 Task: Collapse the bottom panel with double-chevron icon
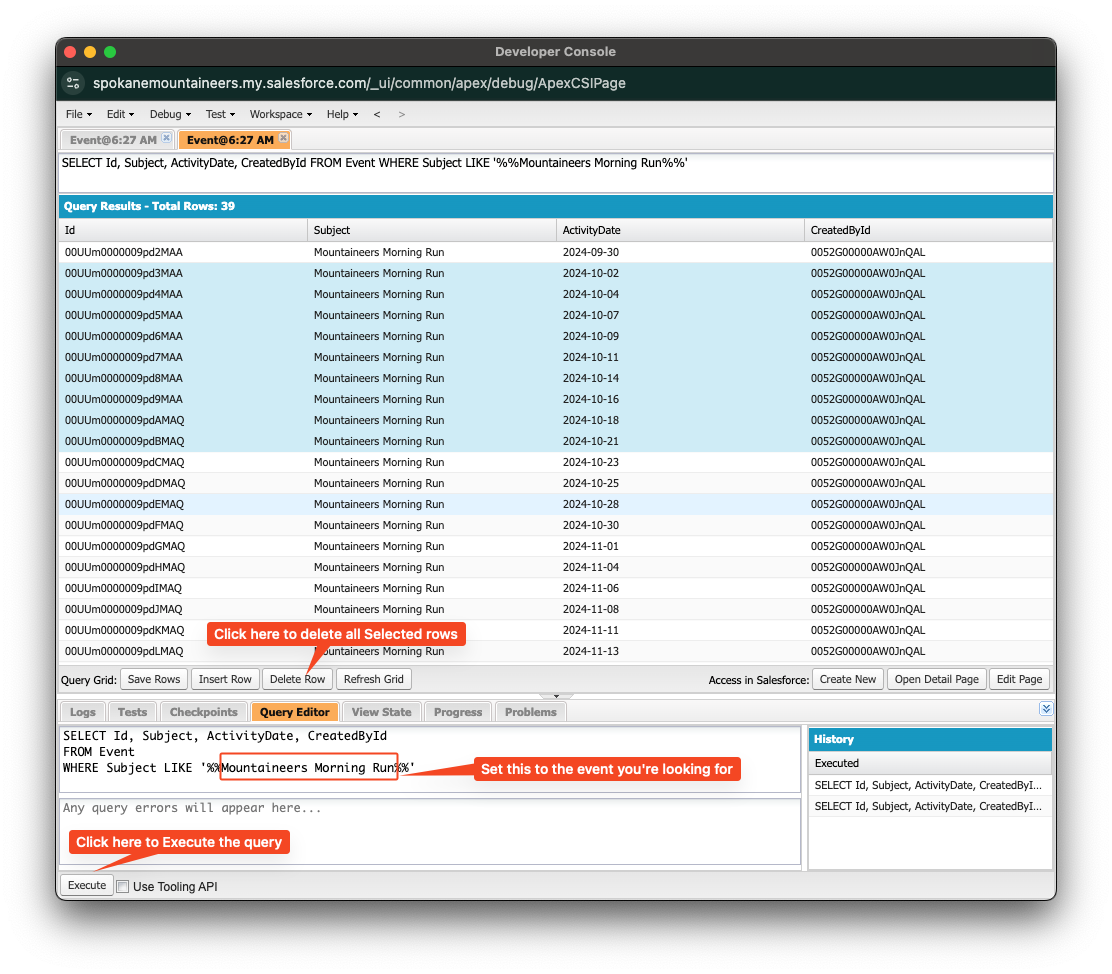pyautogui.click(x=1046, y=709)
